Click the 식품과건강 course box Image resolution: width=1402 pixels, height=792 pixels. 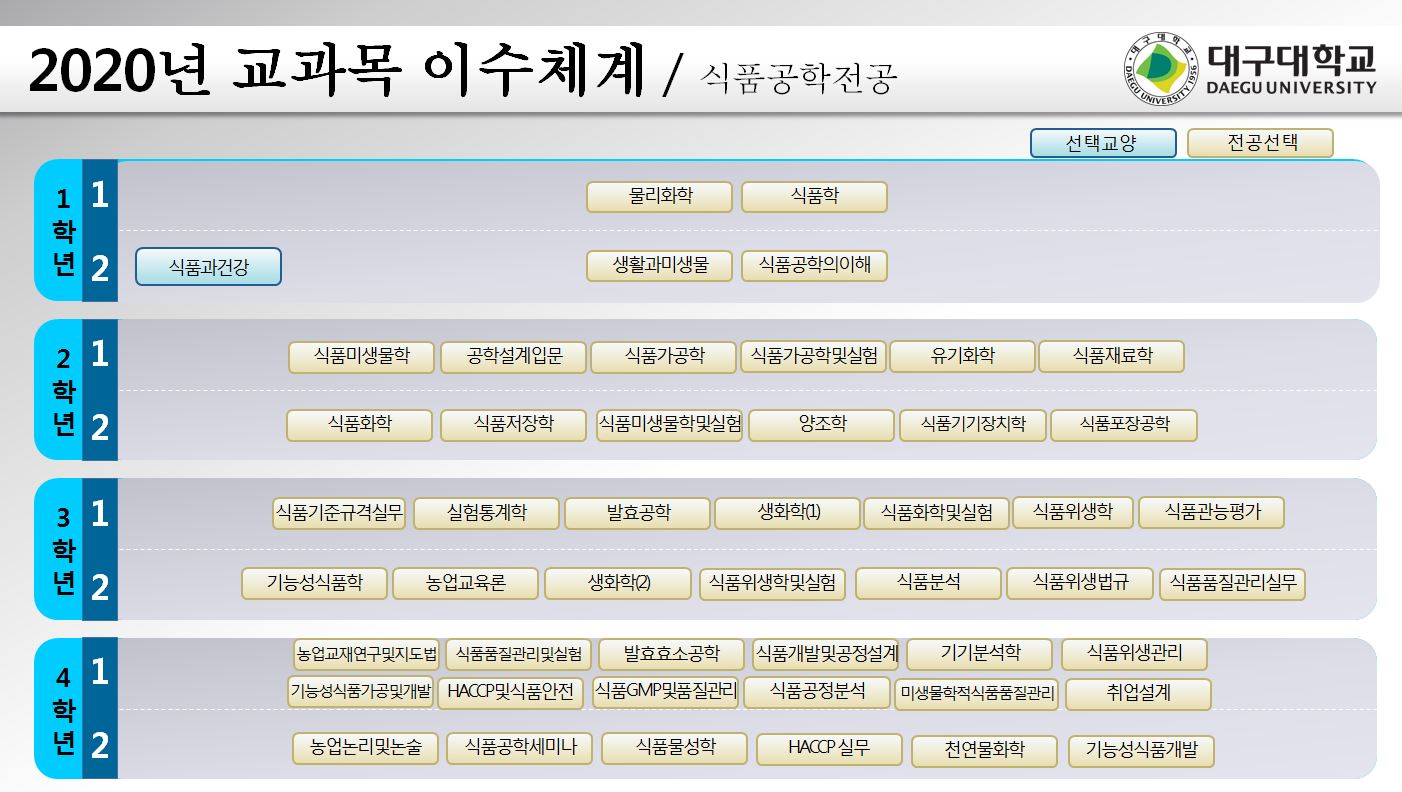[208, 267]
